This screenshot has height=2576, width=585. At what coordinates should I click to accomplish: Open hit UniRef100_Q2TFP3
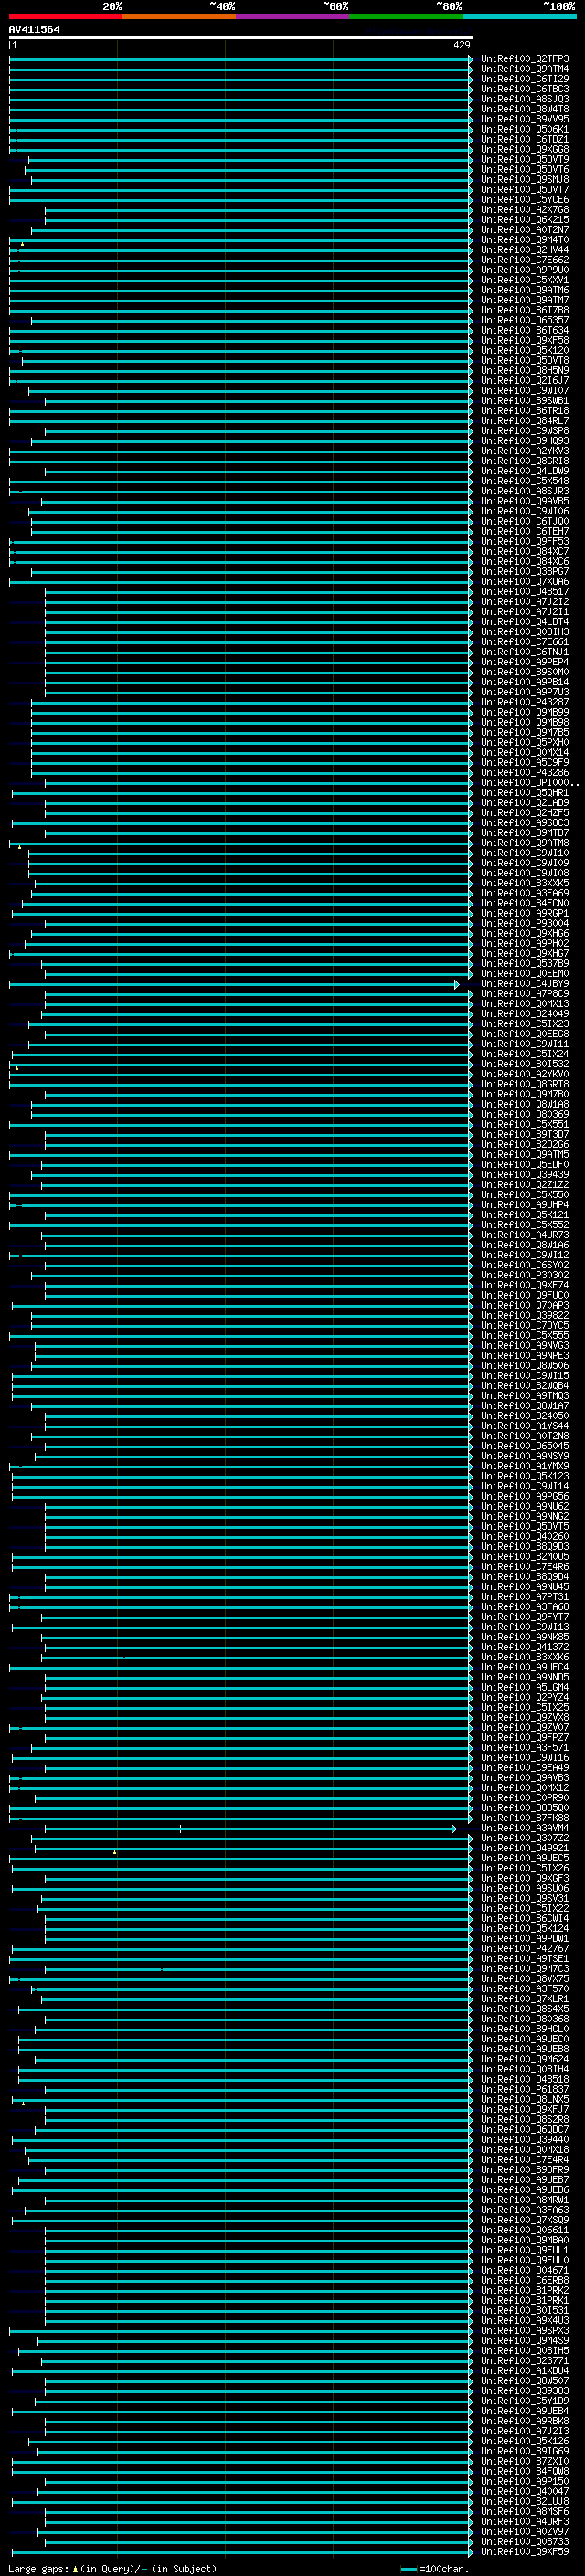coord(525,59)
